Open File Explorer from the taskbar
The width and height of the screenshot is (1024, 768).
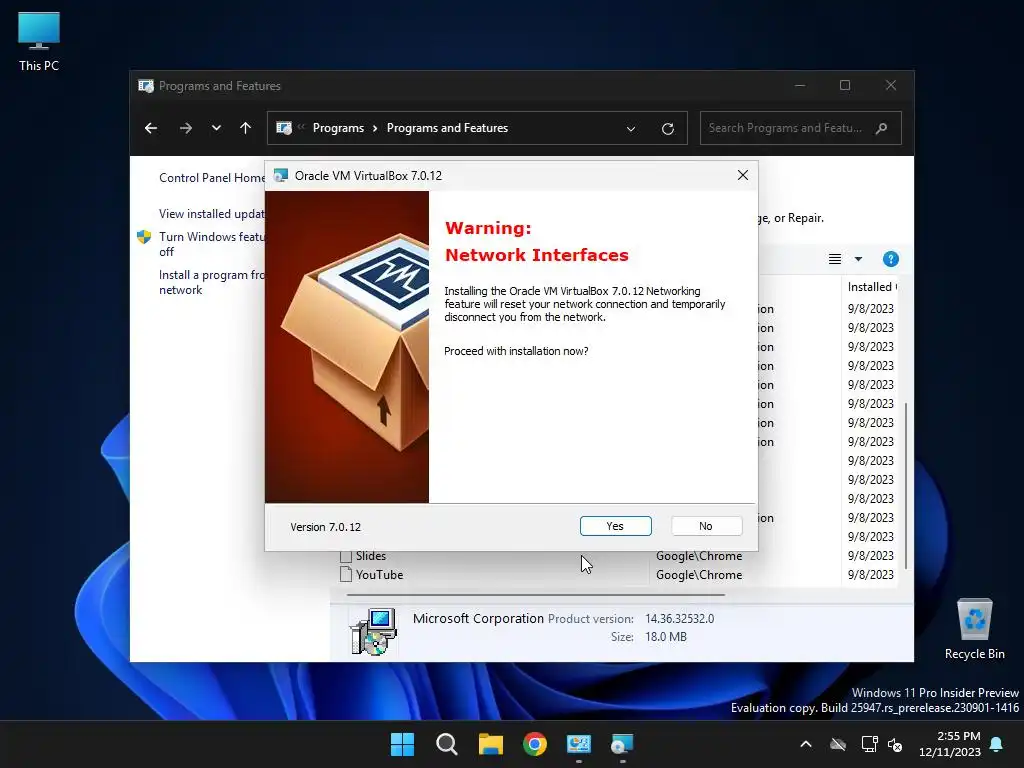pos(490,744)
